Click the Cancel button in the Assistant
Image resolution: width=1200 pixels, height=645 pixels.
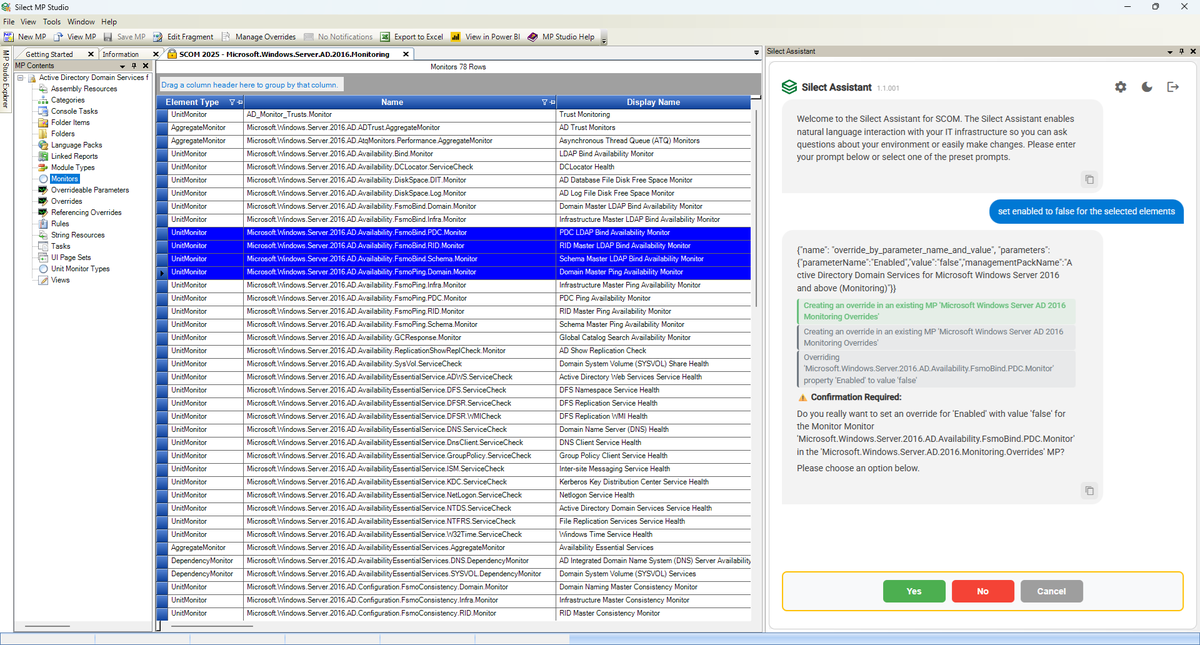1051,591
